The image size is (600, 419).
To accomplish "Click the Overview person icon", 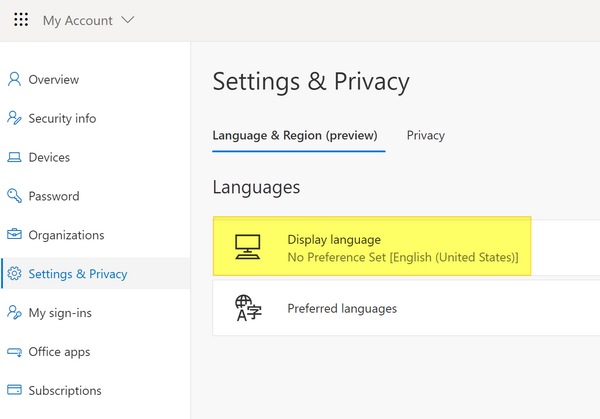I will pos(14,79).
